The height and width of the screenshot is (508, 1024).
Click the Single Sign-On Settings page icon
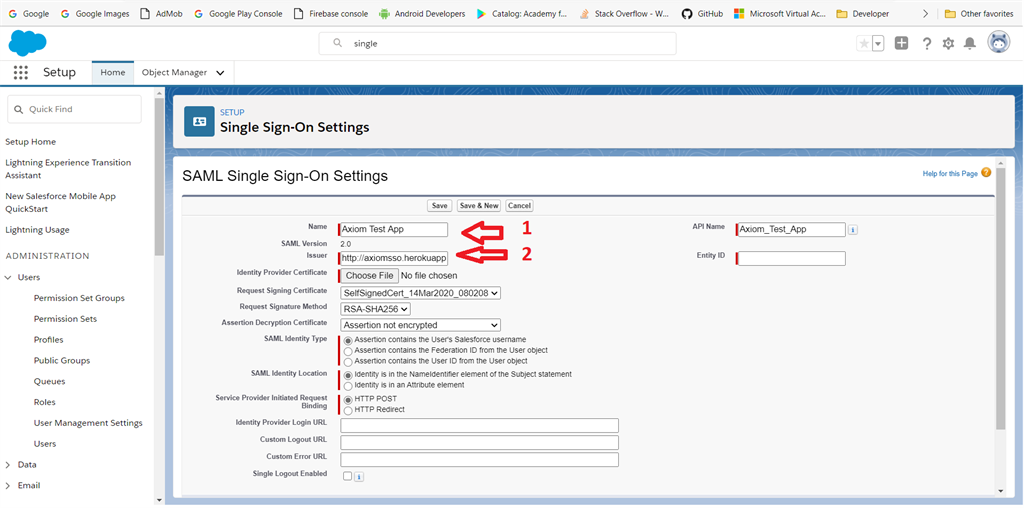pos(199,121)
